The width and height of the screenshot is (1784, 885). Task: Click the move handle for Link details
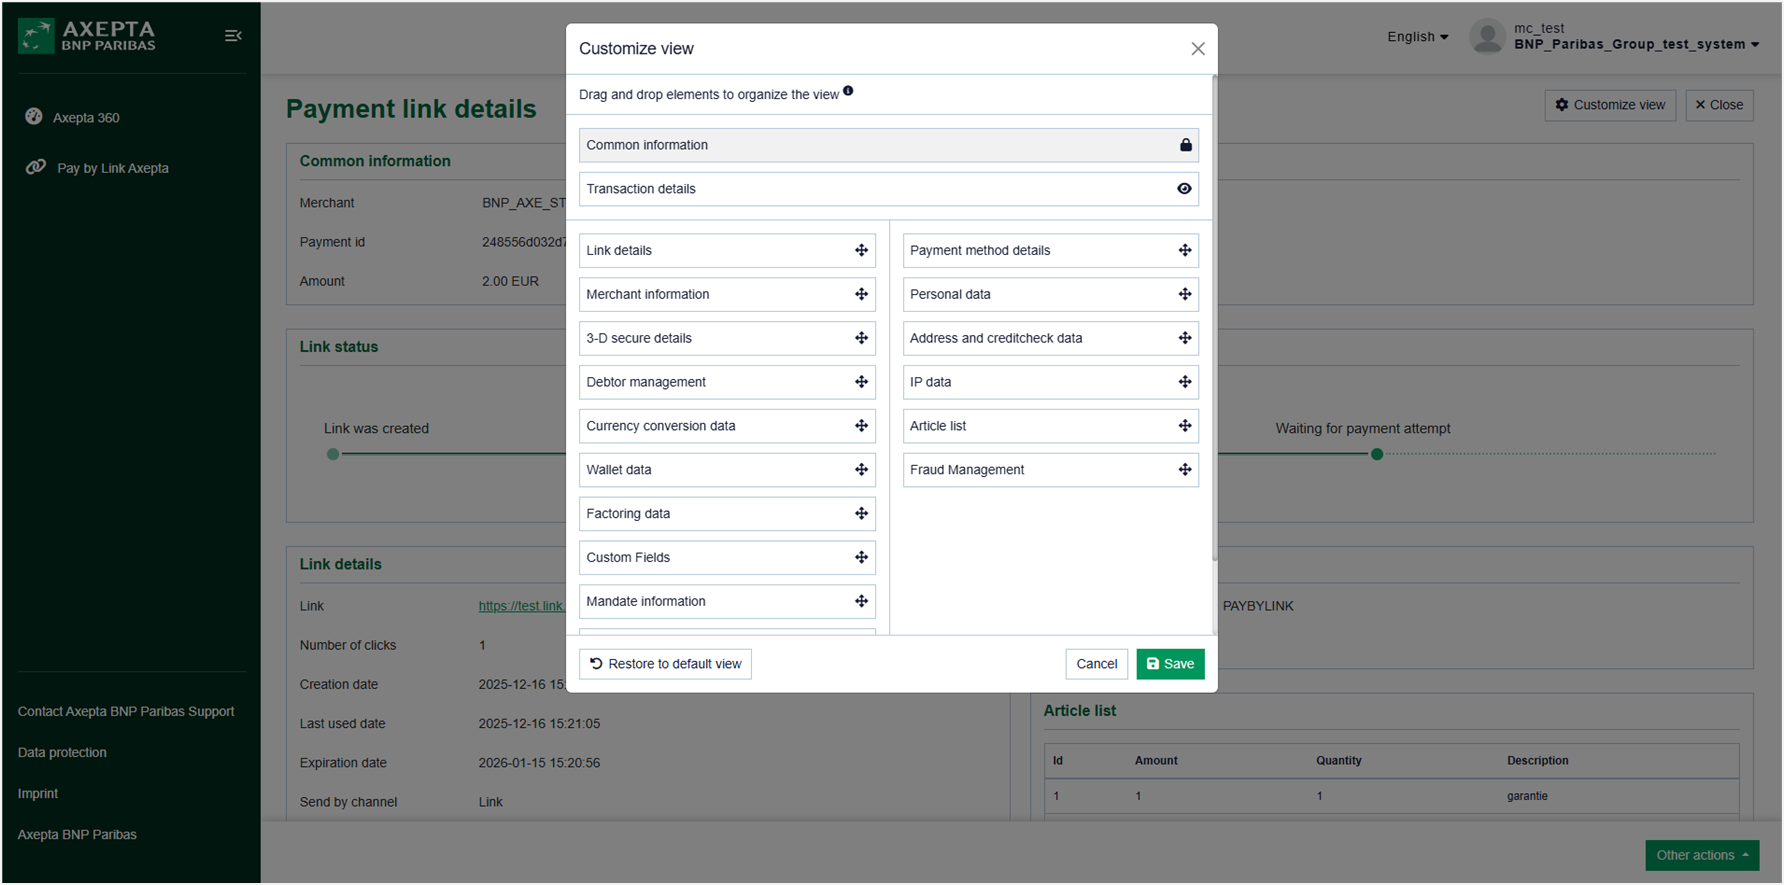coord(861,251)
